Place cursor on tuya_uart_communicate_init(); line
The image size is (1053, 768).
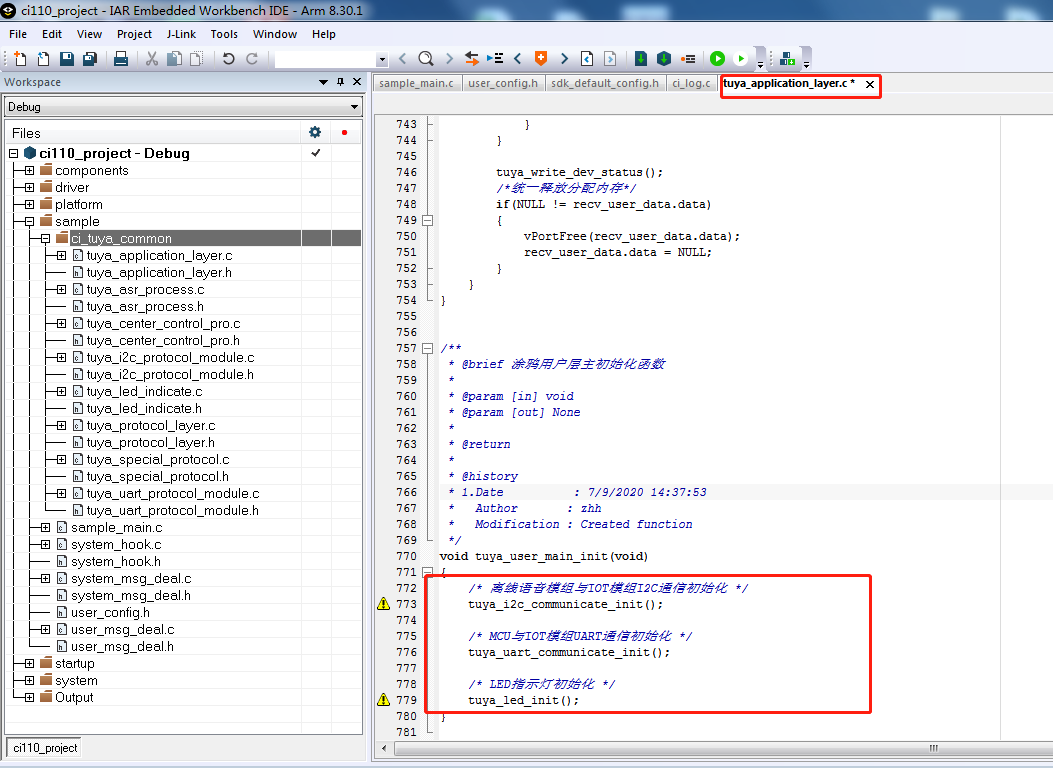(x=569, y=653)
